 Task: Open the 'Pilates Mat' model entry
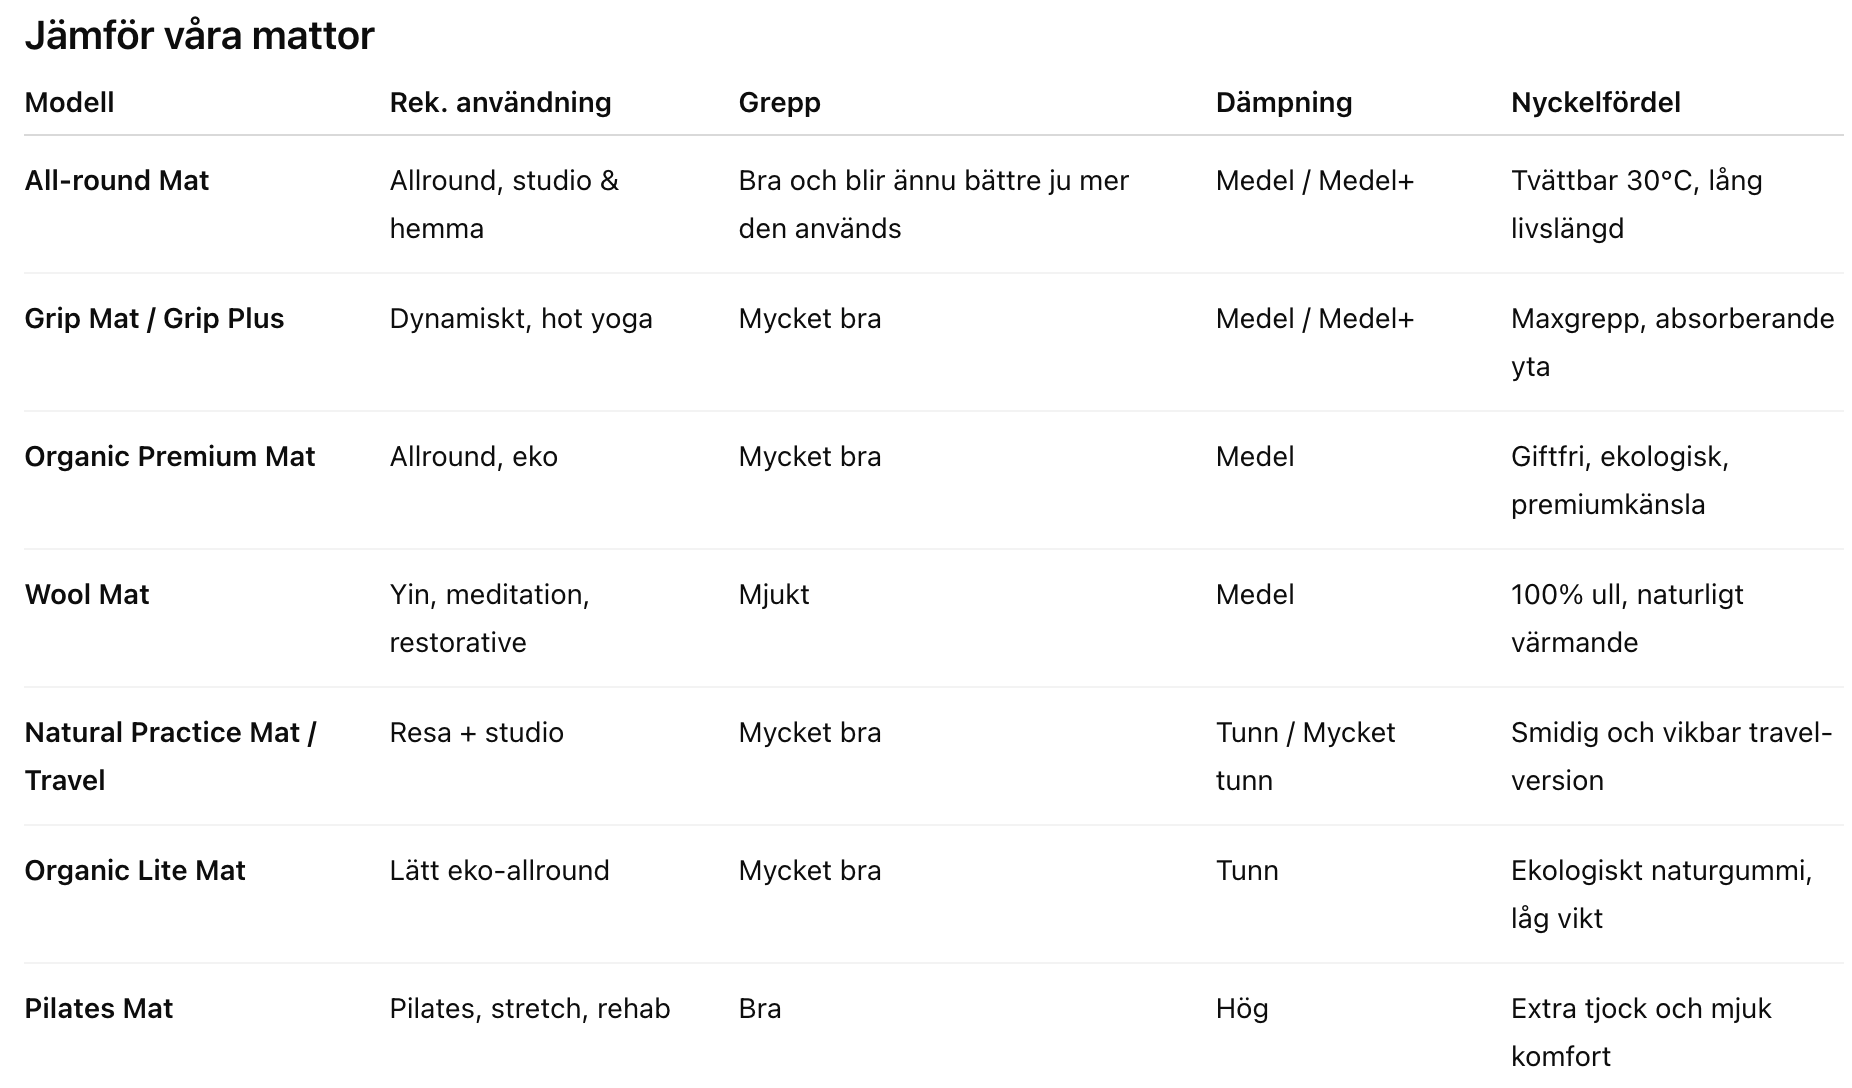click(98, 1008)
